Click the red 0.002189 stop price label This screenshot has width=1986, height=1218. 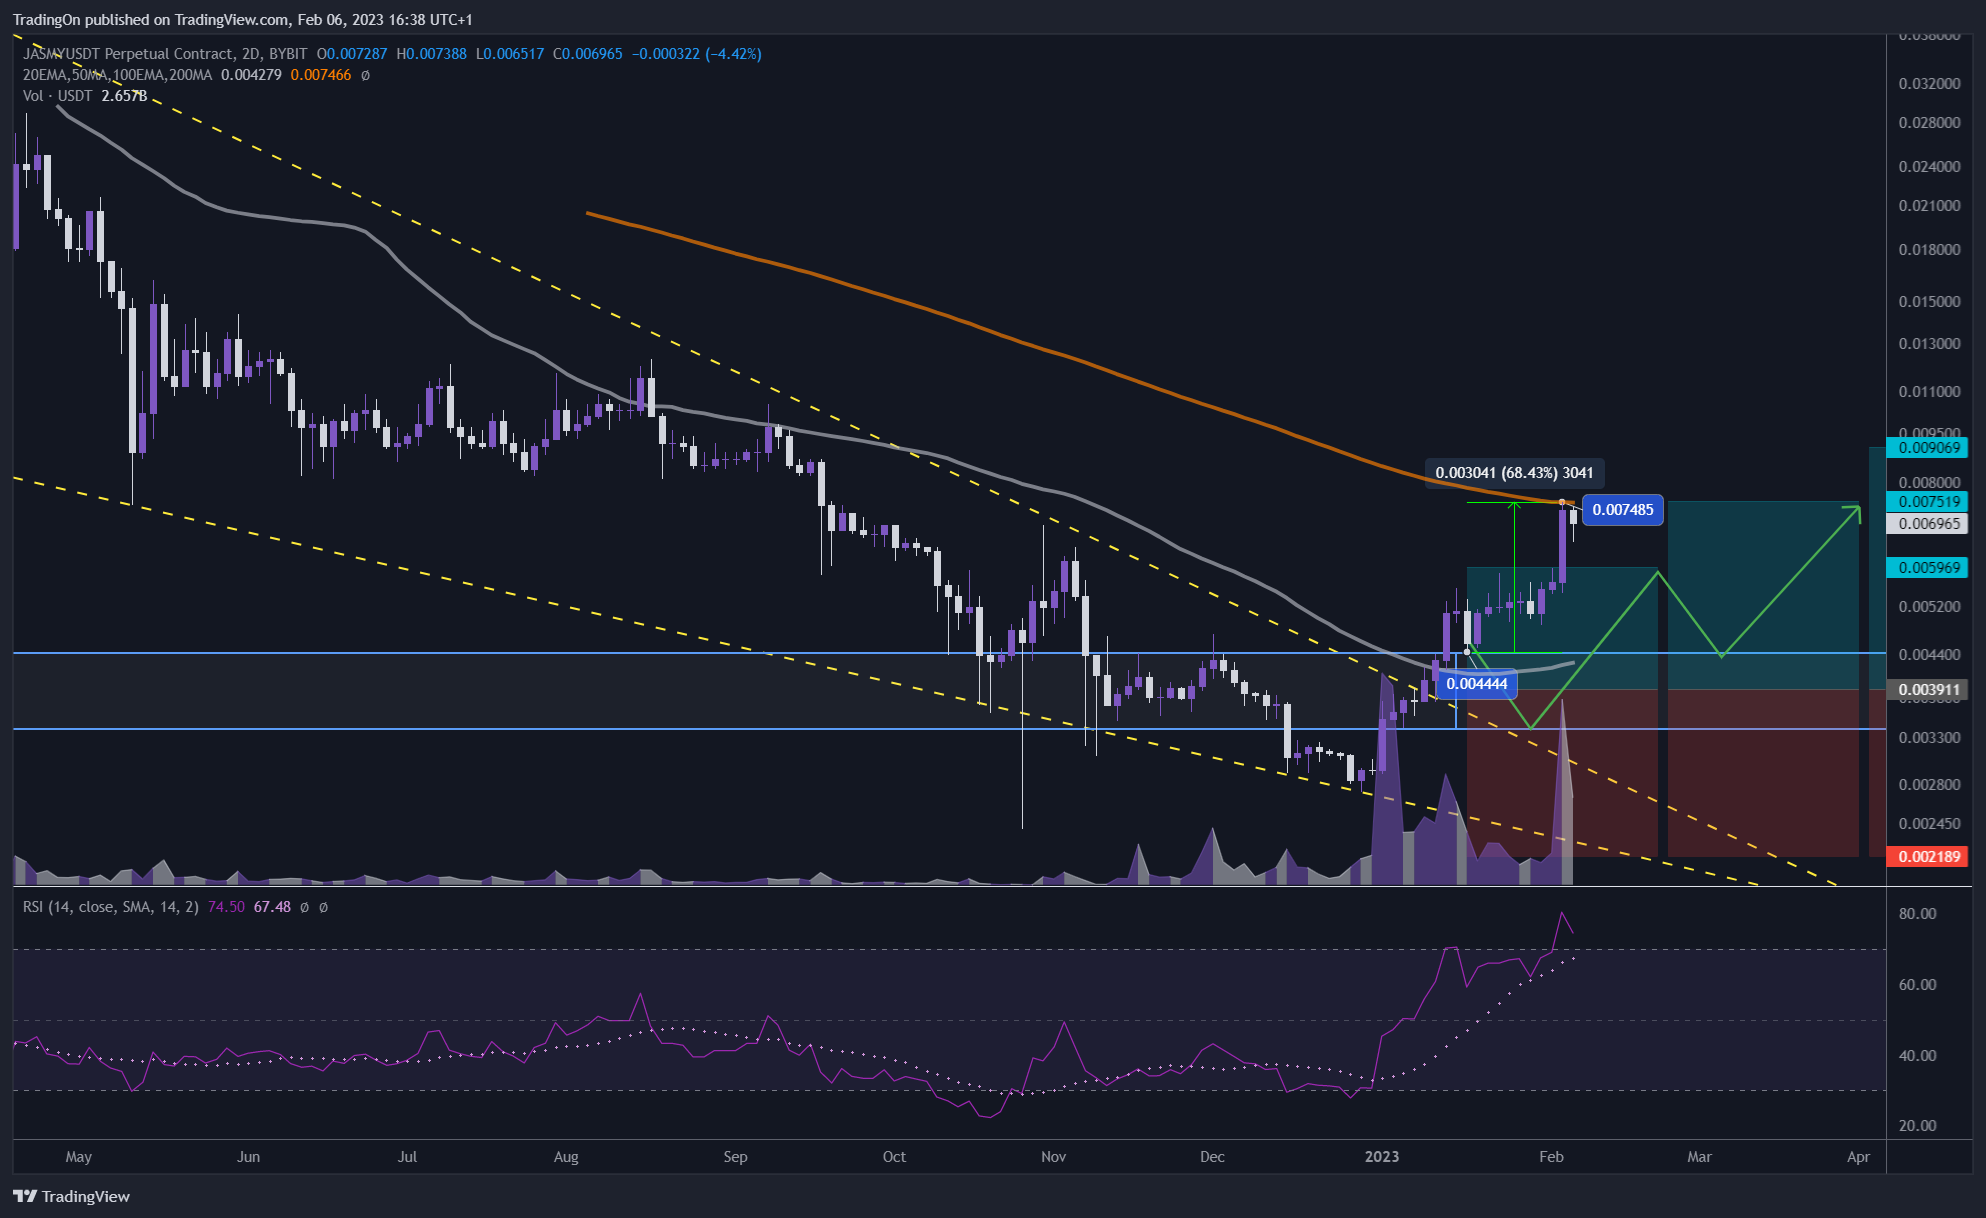pyautogui.click(x=1928, y=857)
